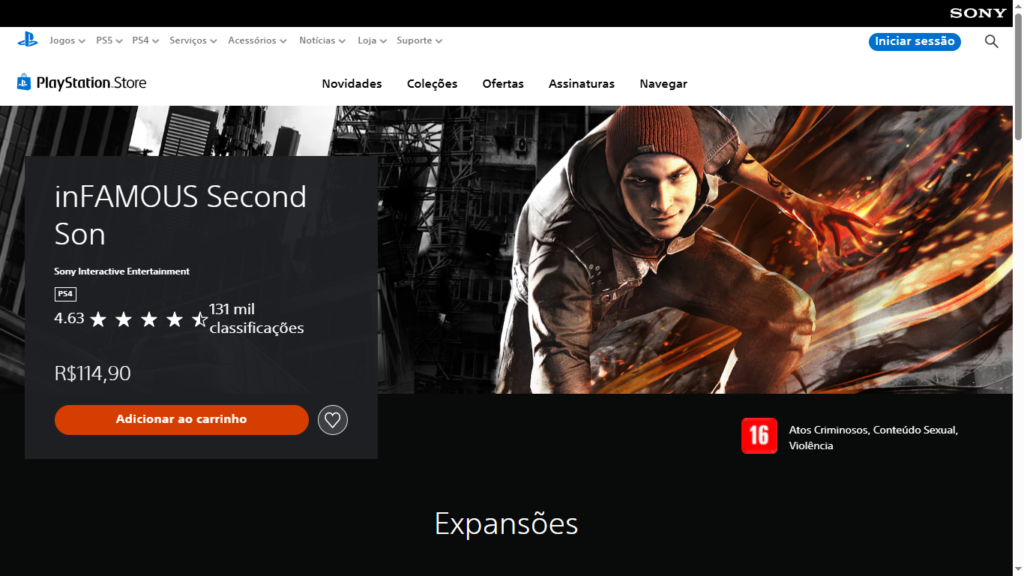Click the vertical scrollbar thumb

coord(1018,75)
